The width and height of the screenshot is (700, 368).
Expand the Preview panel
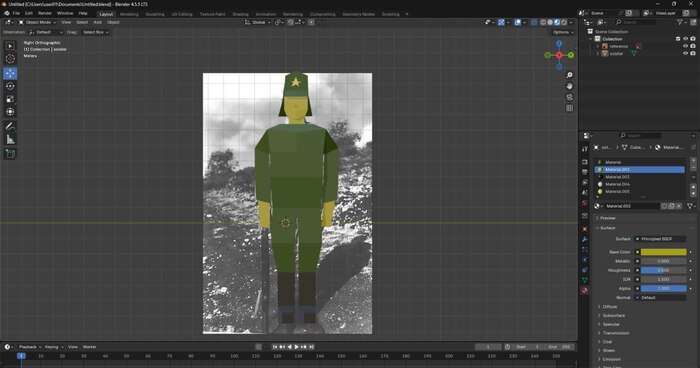(x=607, y=218)
